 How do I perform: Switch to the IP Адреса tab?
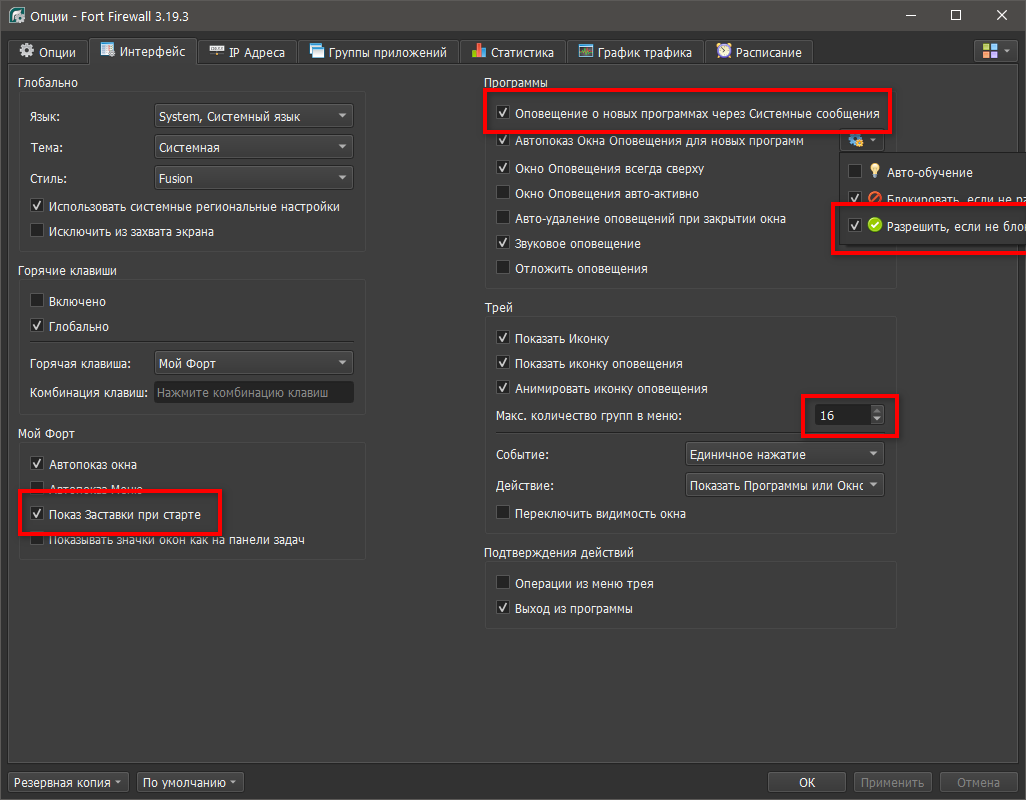[x=247, y=52]
